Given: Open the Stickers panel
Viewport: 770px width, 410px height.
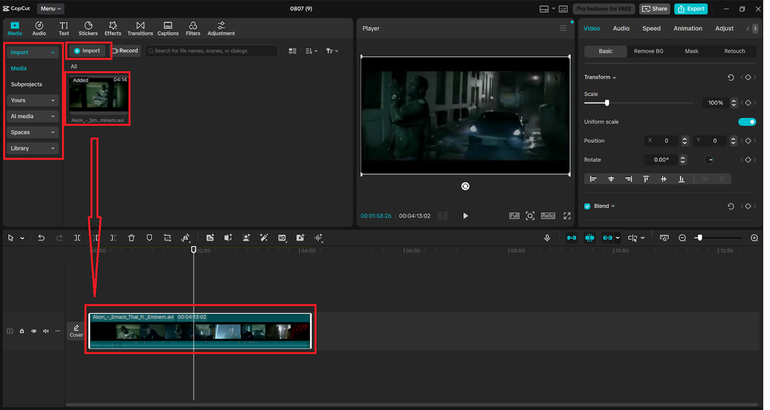Looking at the screenshot, I should (x=88, y=28).
